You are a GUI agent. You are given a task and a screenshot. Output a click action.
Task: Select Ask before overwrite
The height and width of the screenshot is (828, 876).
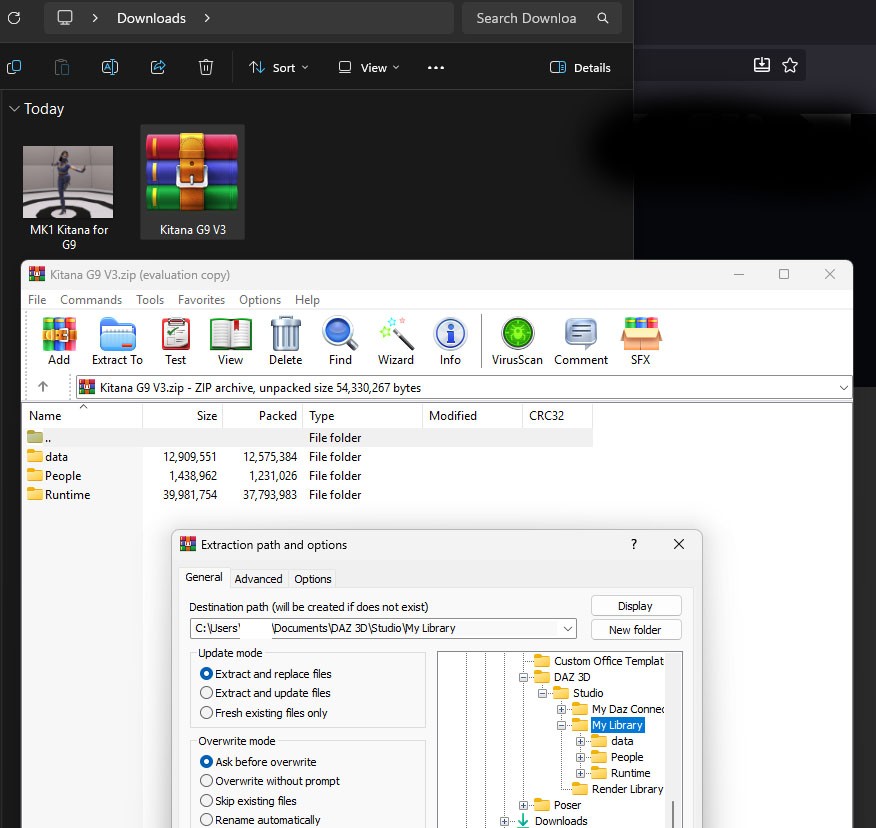click(258, 762)
